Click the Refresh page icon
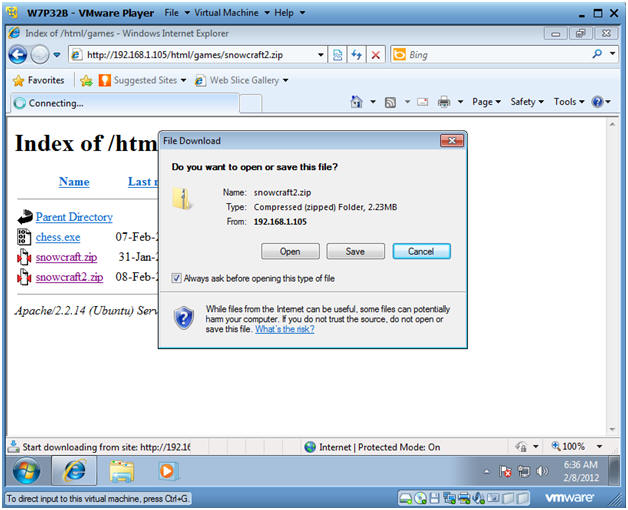This screenshot has width=628, height=510. click(356, 55)
